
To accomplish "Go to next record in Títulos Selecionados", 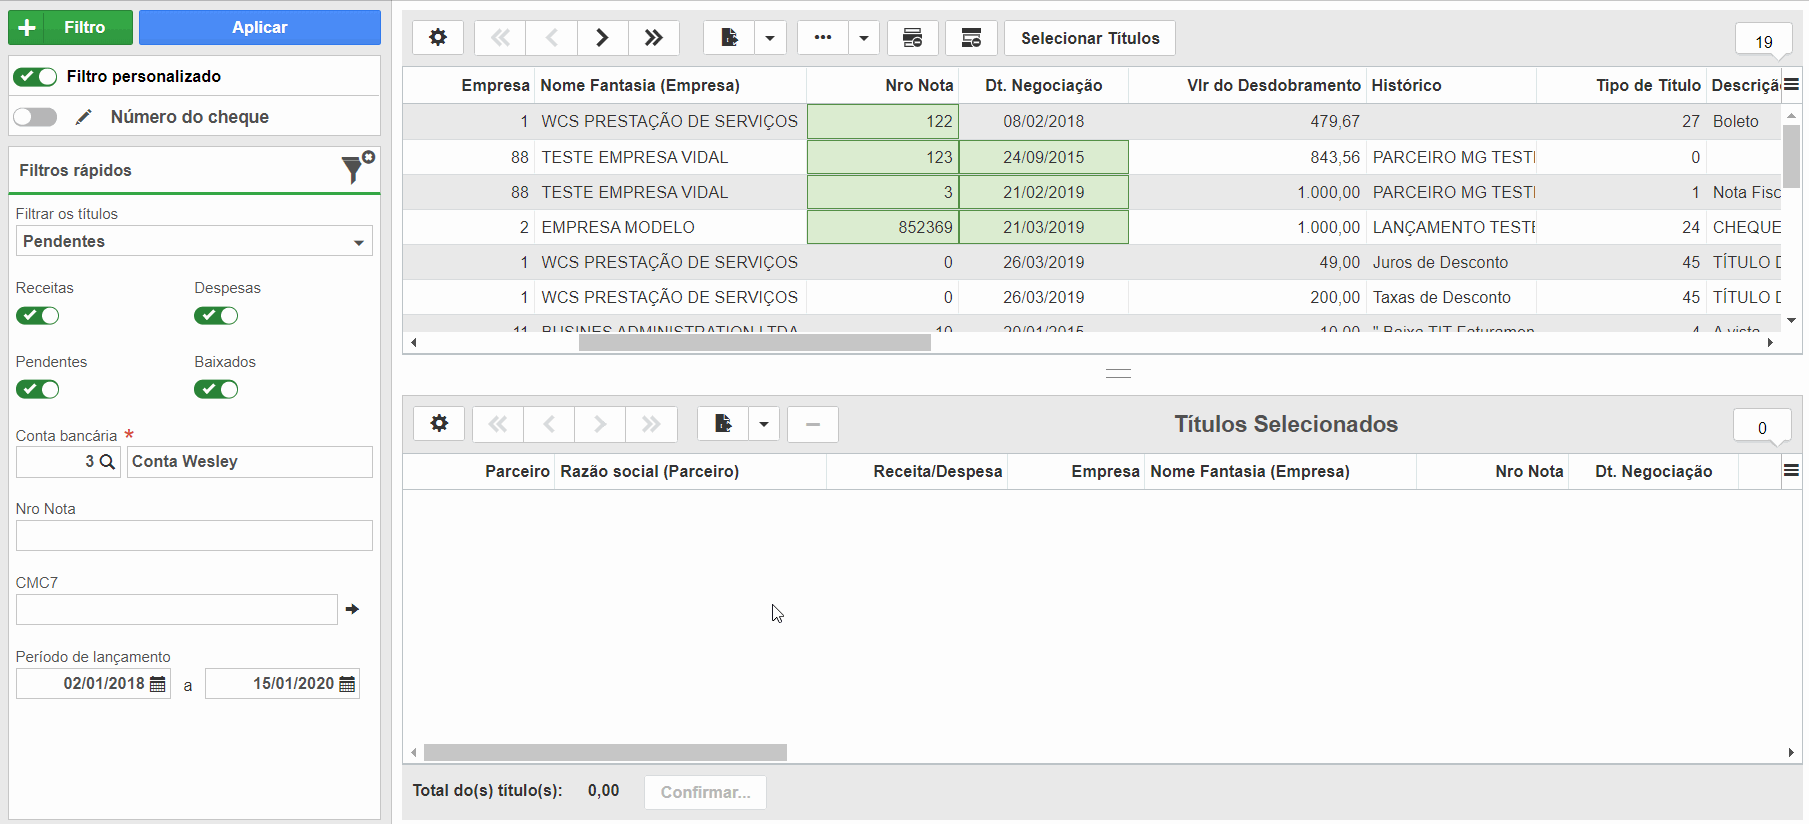I will click(600, 424).
